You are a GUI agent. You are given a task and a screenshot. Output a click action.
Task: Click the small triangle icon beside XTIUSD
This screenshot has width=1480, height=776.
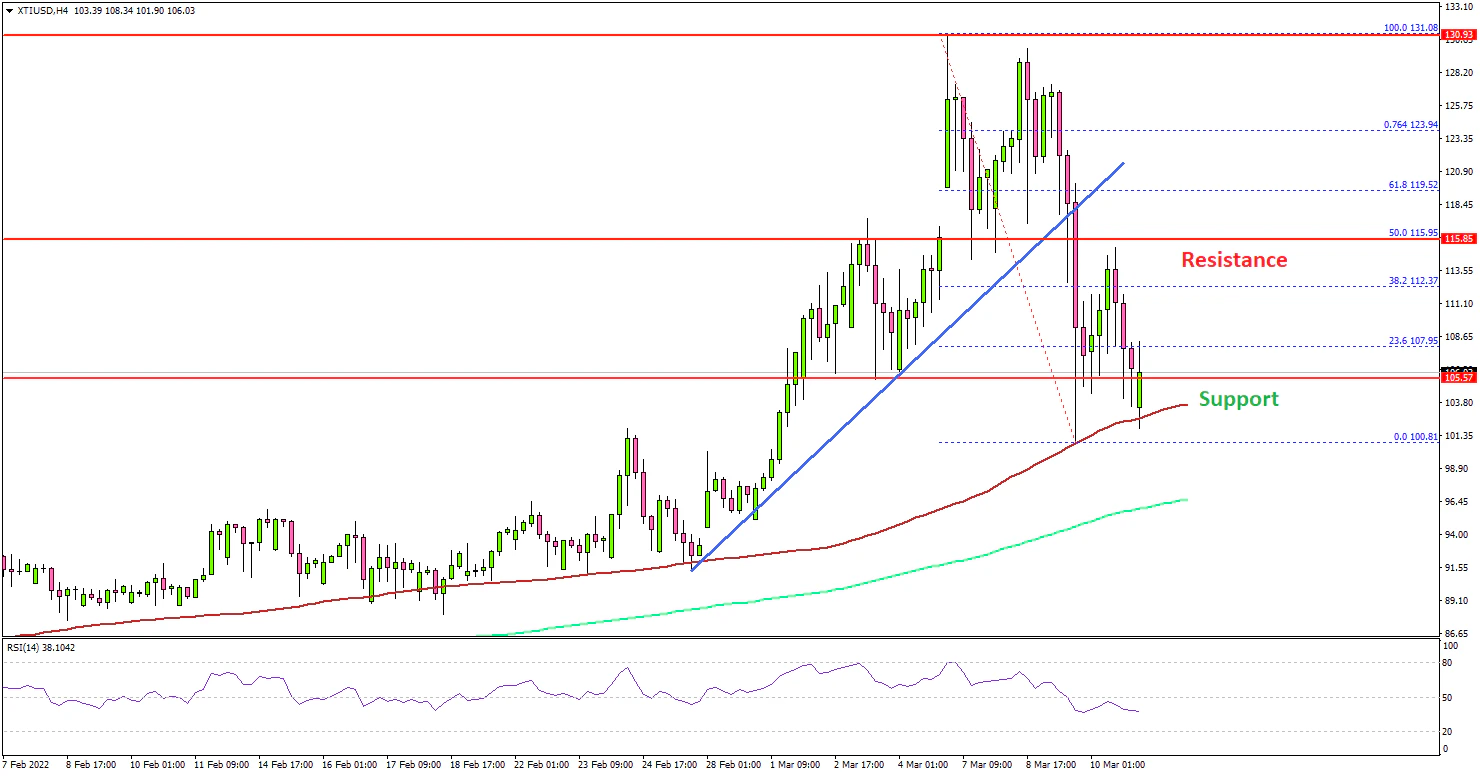(8, 10)
